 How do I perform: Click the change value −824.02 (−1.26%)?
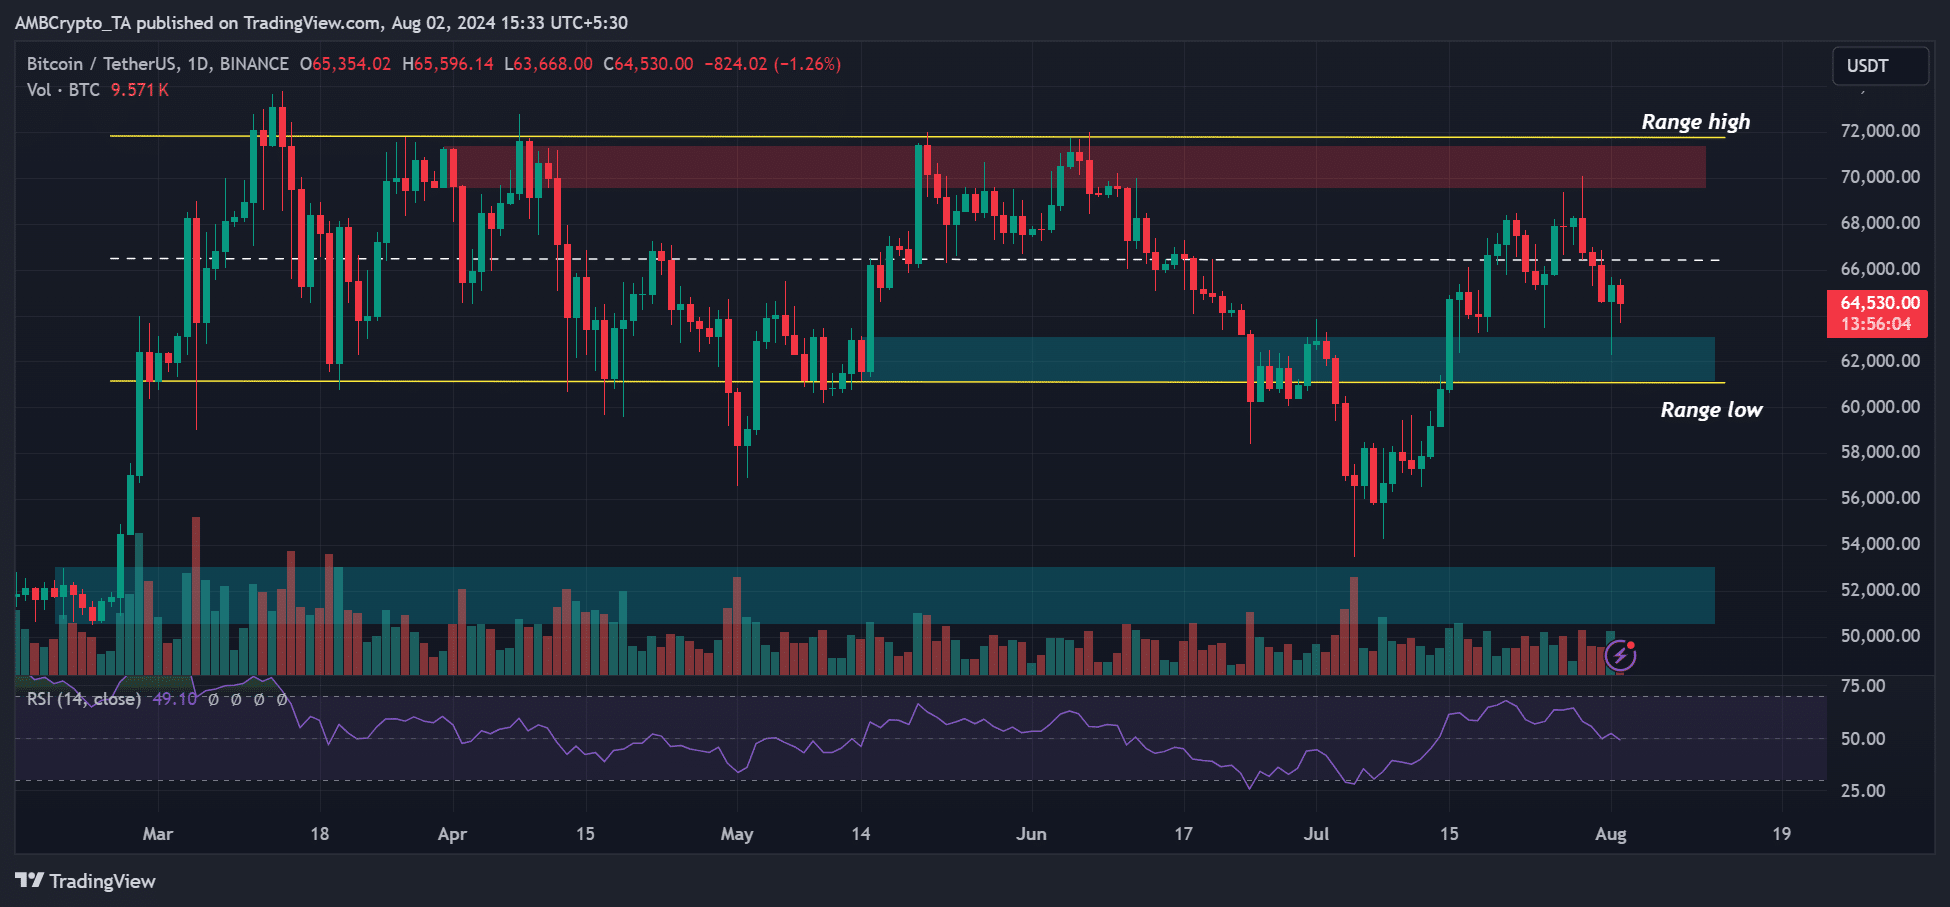click(x=772, y=64)
